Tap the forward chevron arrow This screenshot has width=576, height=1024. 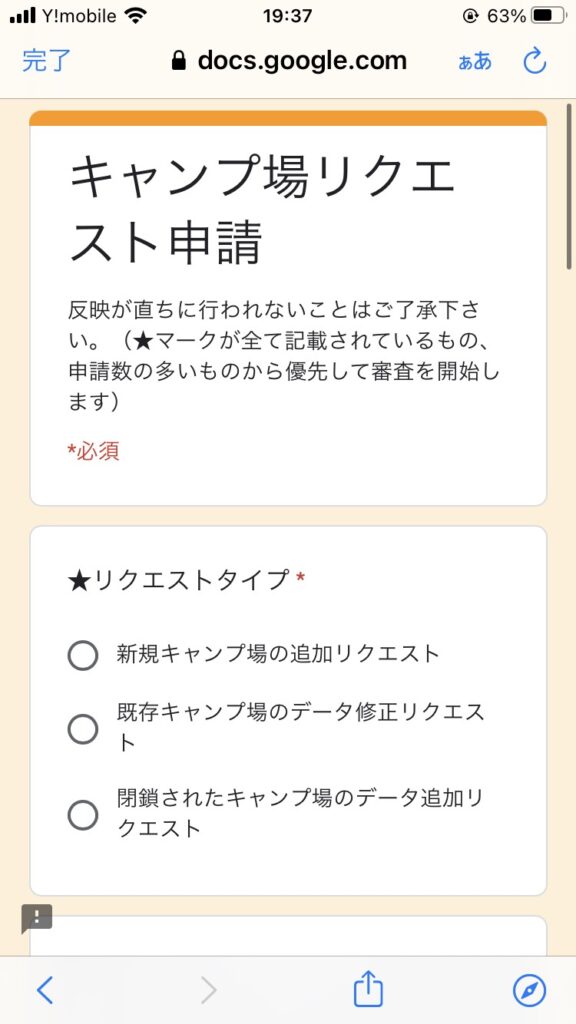point(208,991)
